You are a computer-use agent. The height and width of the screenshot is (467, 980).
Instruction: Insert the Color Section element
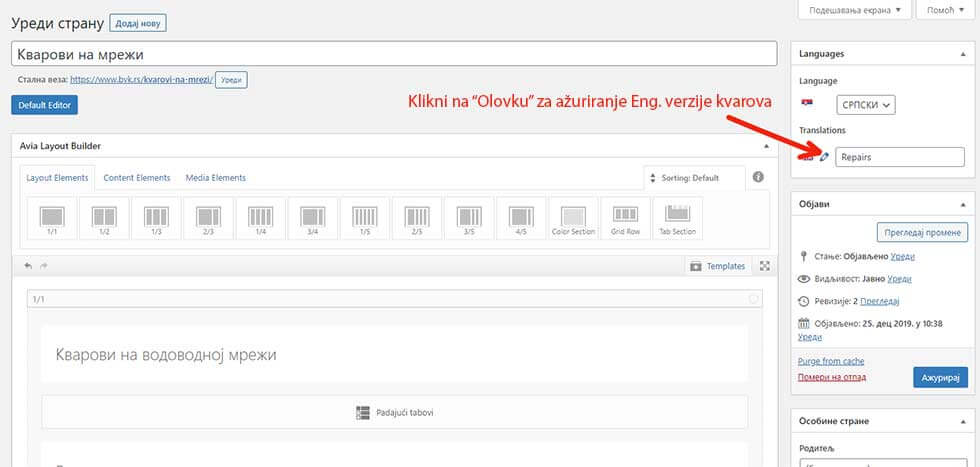point(573,219)
